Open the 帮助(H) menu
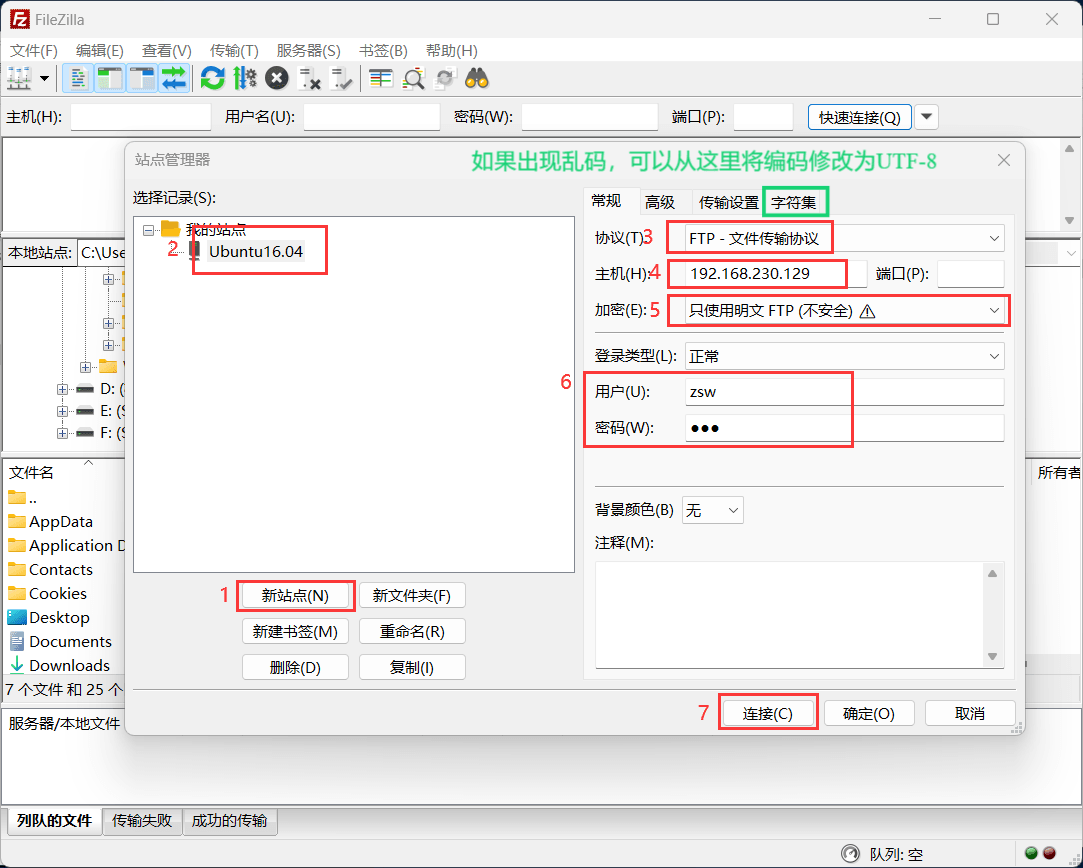The width and height of the screenshot is (1083, 868). (x=452, y=50)
